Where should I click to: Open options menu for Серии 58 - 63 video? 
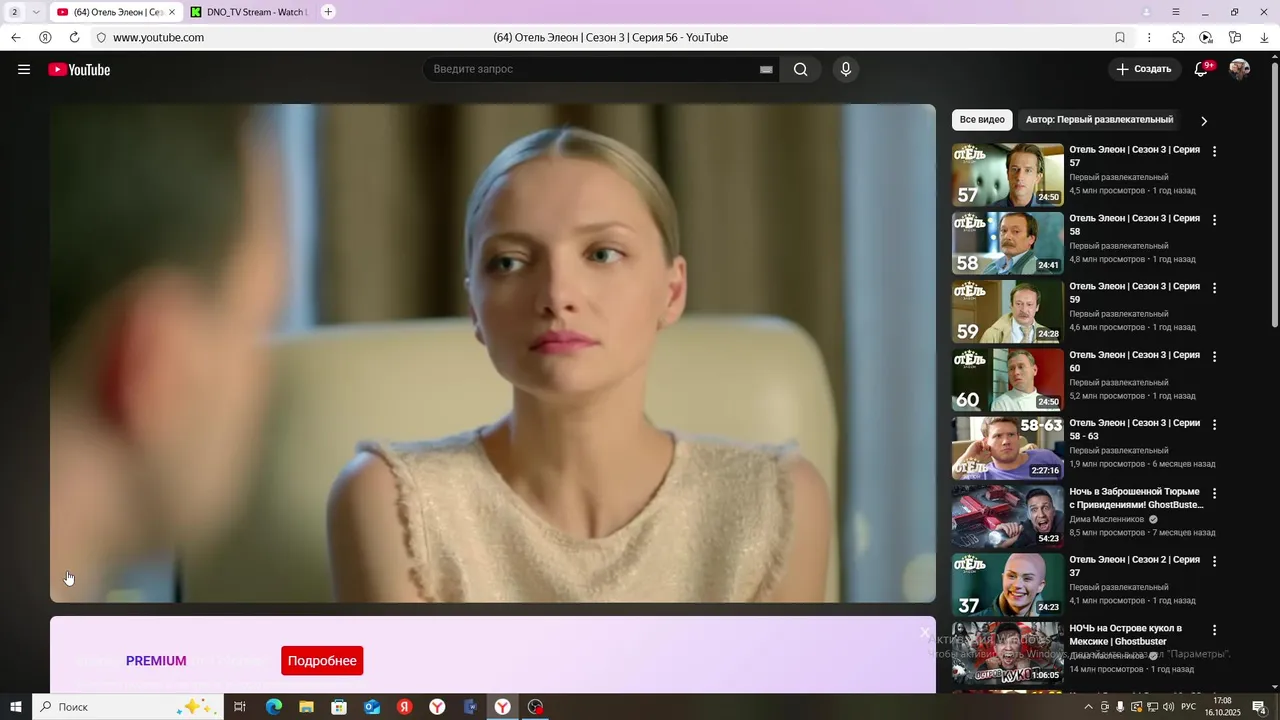coord(1215,424)
